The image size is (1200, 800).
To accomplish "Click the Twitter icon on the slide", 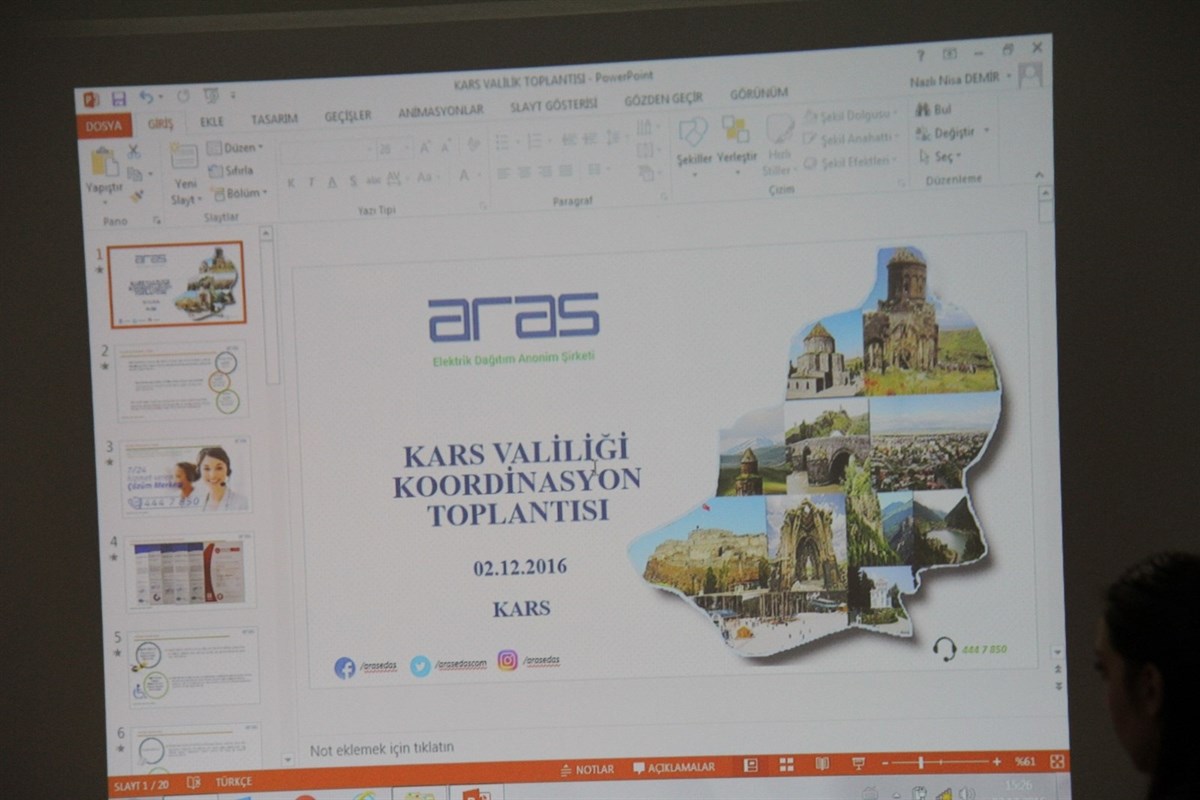I will pos(421,666).
